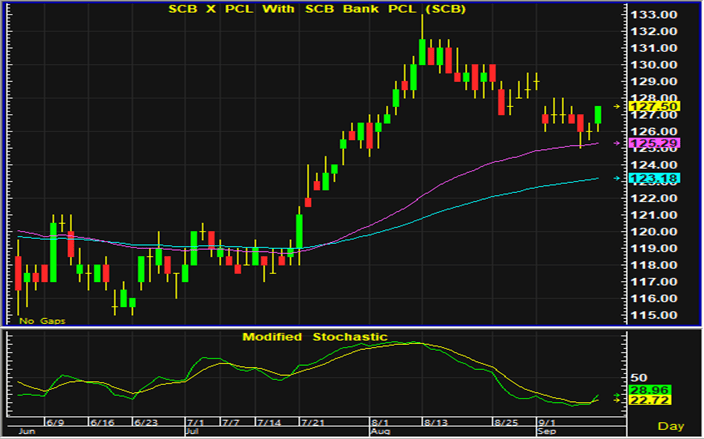704x439 pixels.
Task: Select the yellow 127.50 last price tag
Action: pos(638,106)
